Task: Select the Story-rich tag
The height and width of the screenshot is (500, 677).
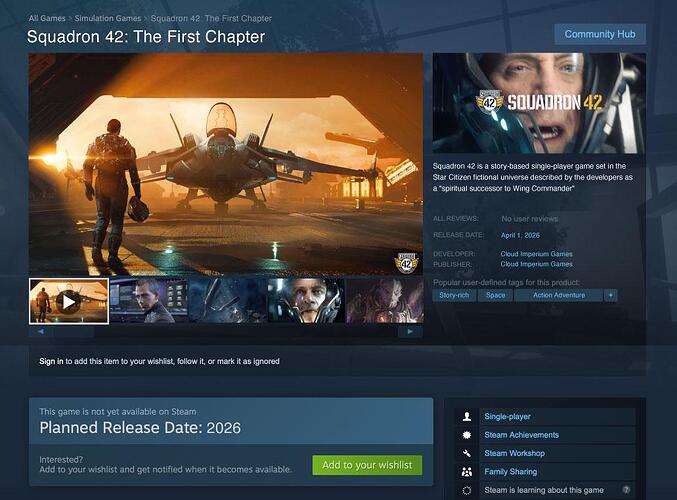Action: [x=454, y=295]
